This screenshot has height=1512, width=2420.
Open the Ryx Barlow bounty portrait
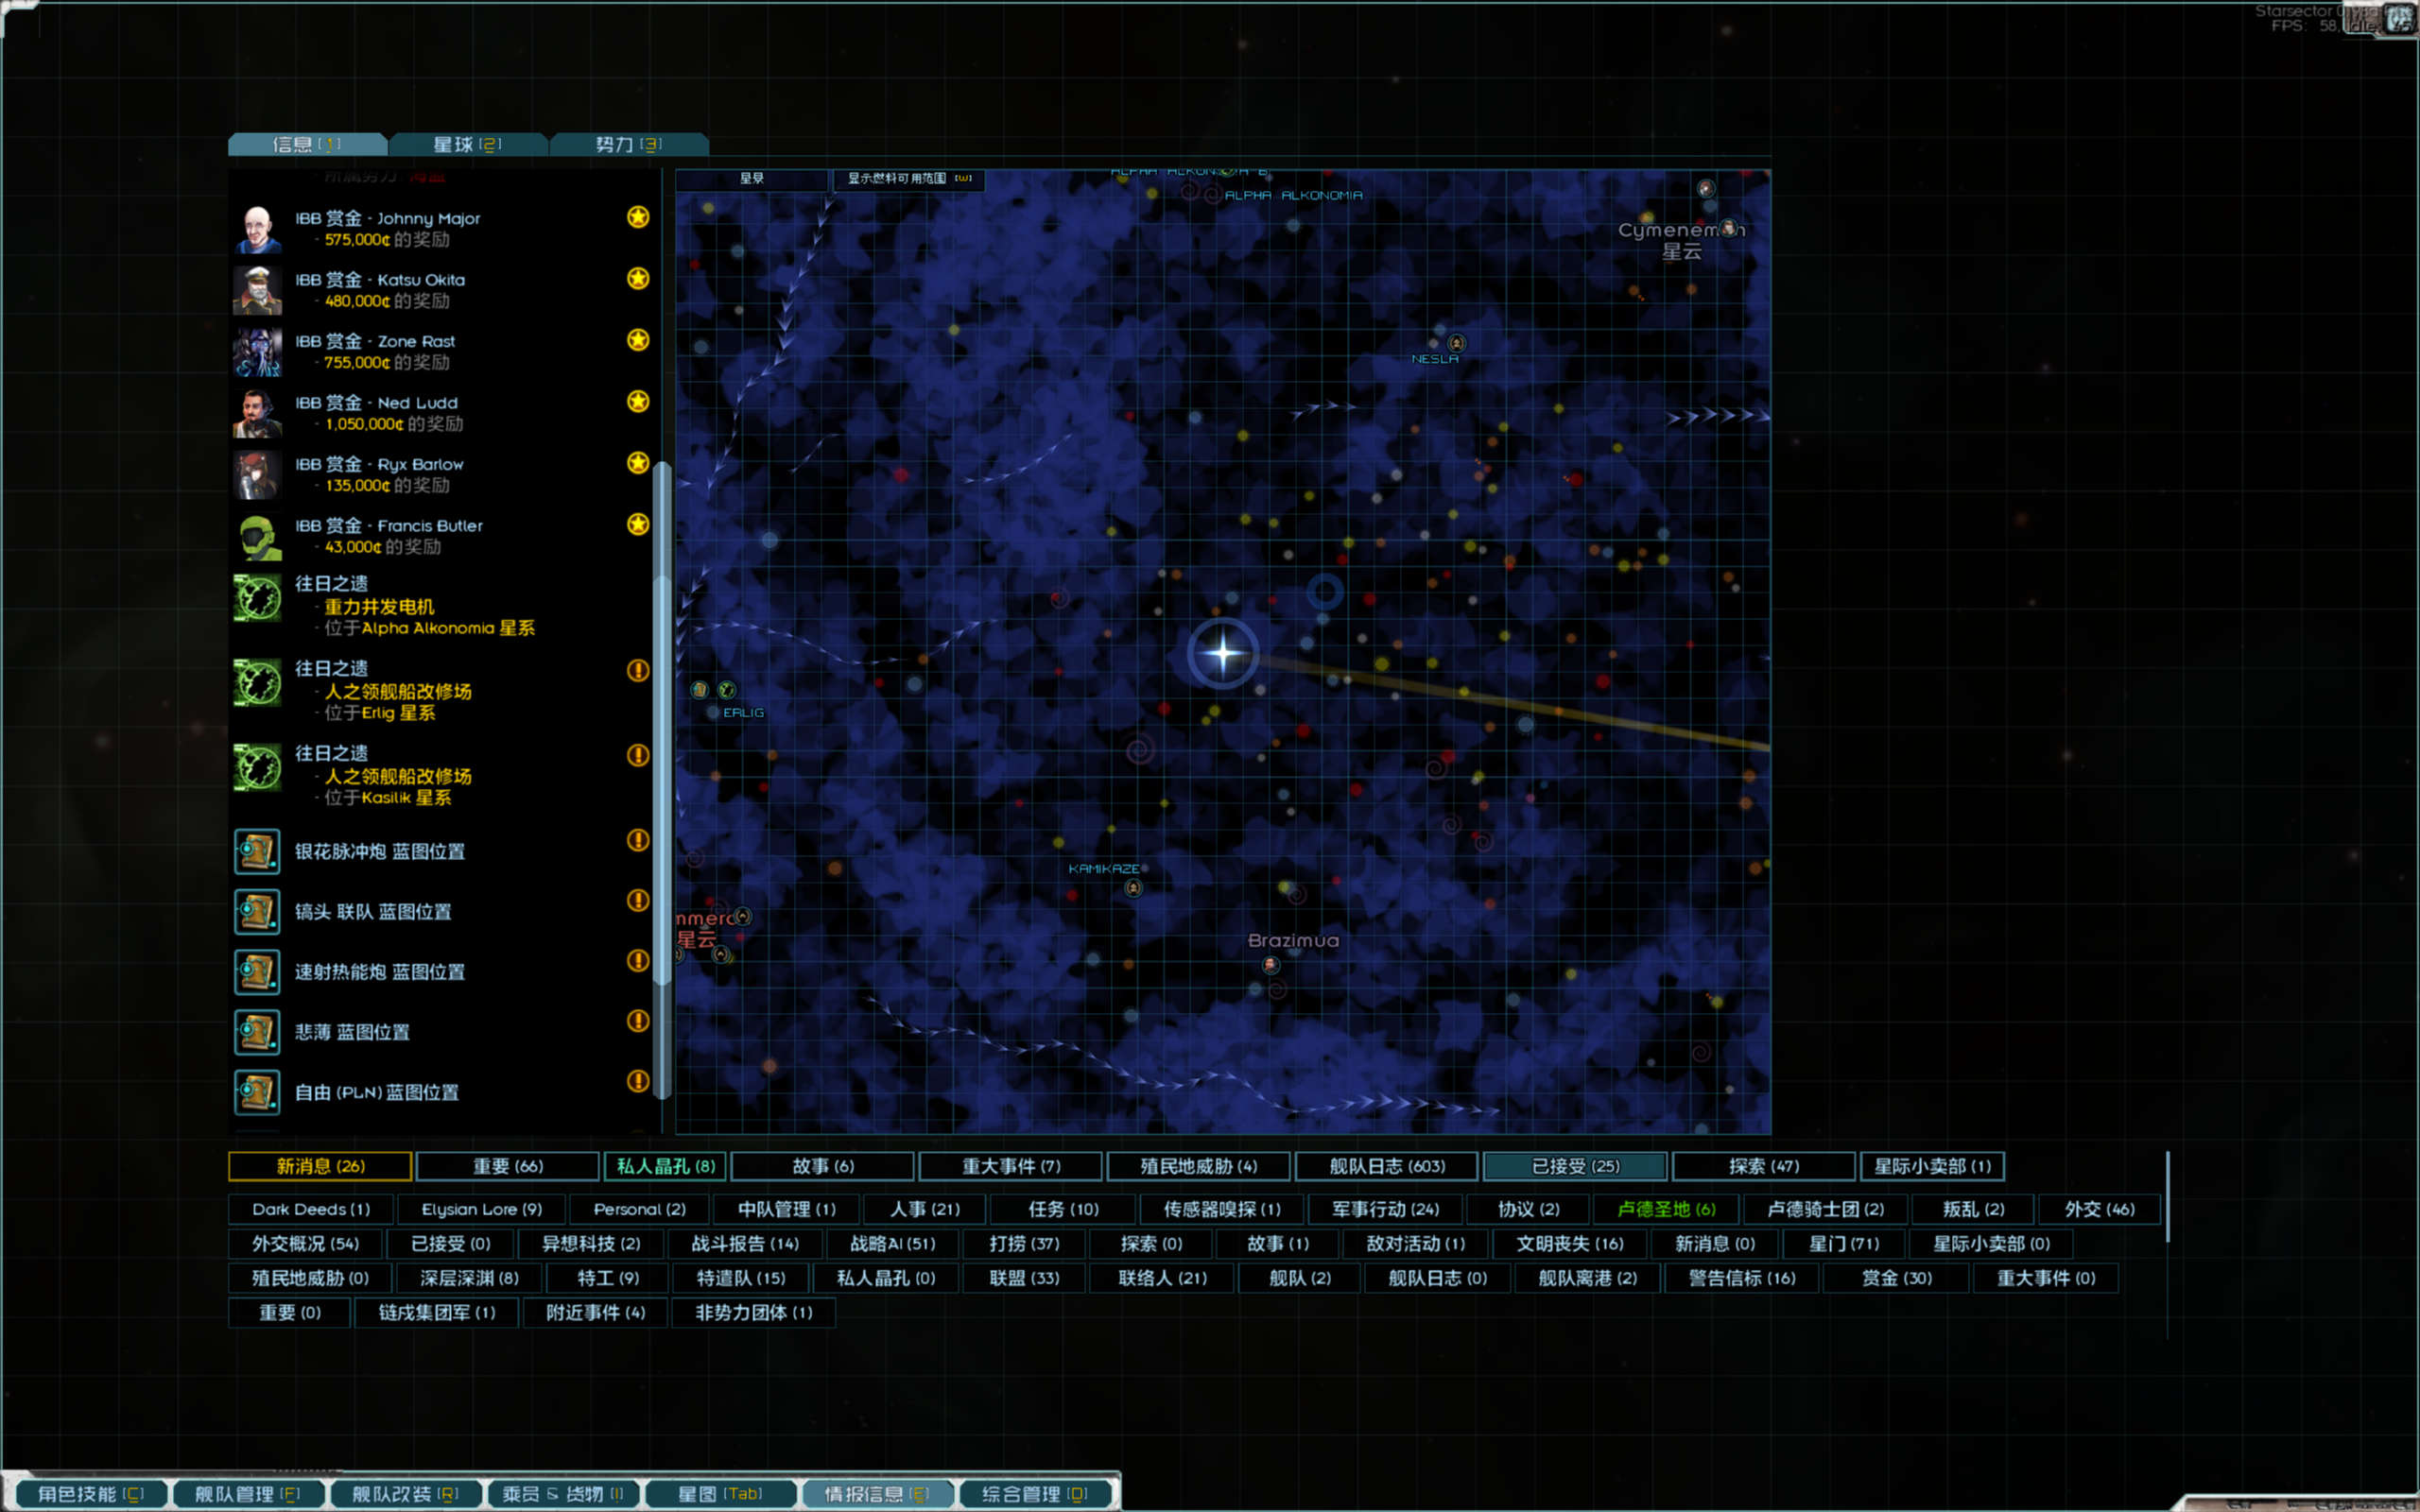[257, 475]
